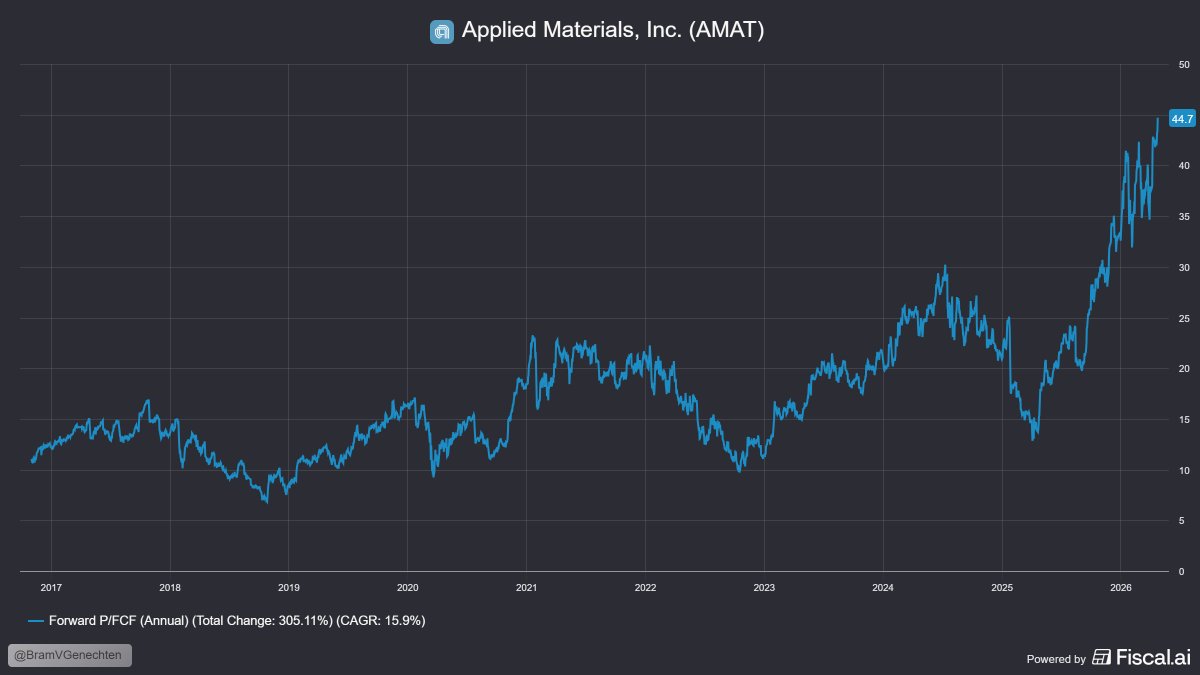Click the 2024 x-axis label
Screen dimensions: 1200x675
point(883,587)
